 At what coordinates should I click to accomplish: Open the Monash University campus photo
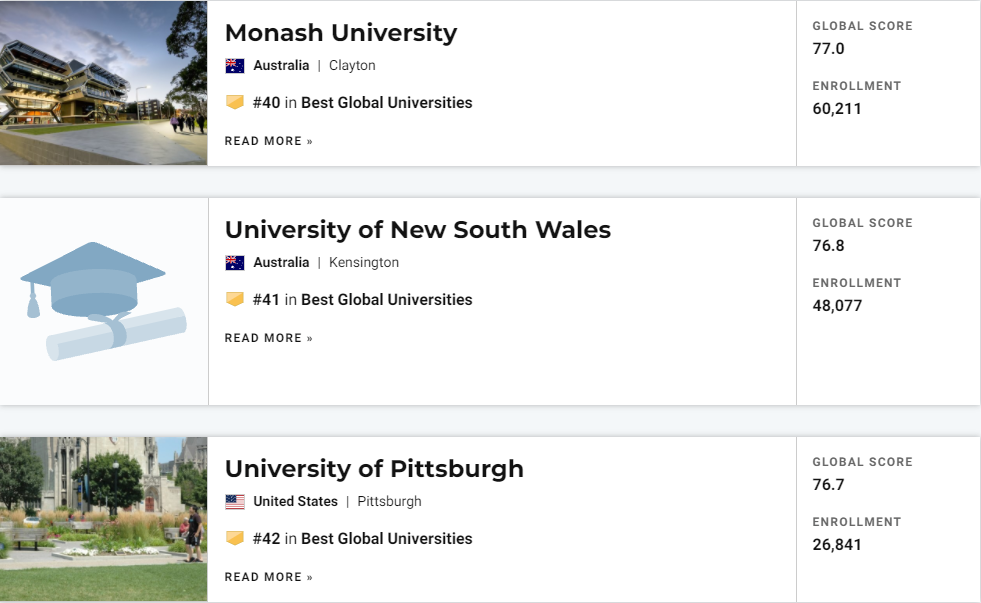[104, 83]
